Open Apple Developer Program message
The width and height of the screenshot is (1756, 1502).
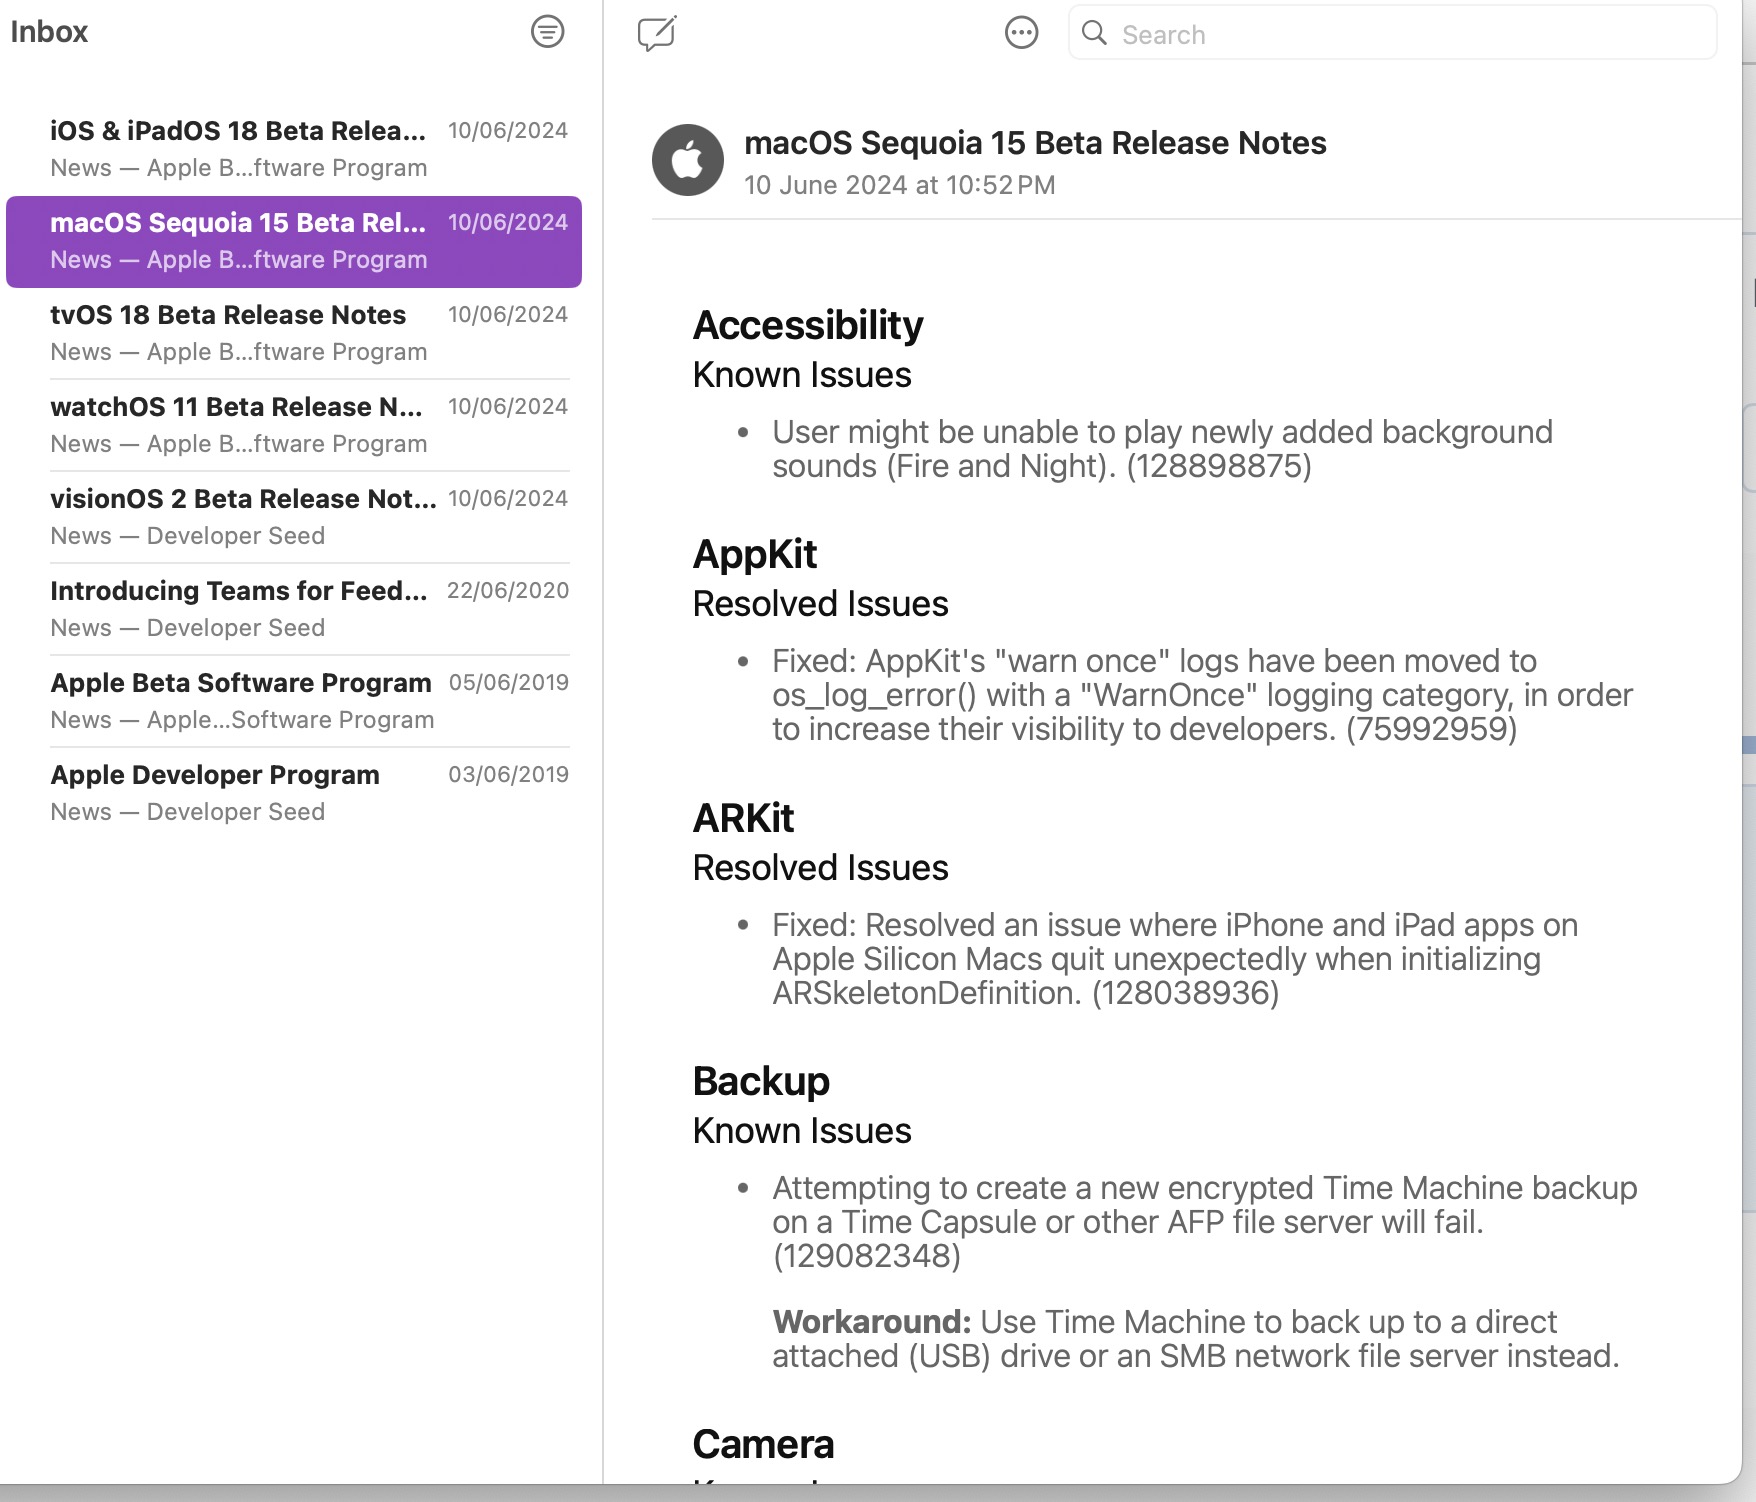[x=294, y=793]
